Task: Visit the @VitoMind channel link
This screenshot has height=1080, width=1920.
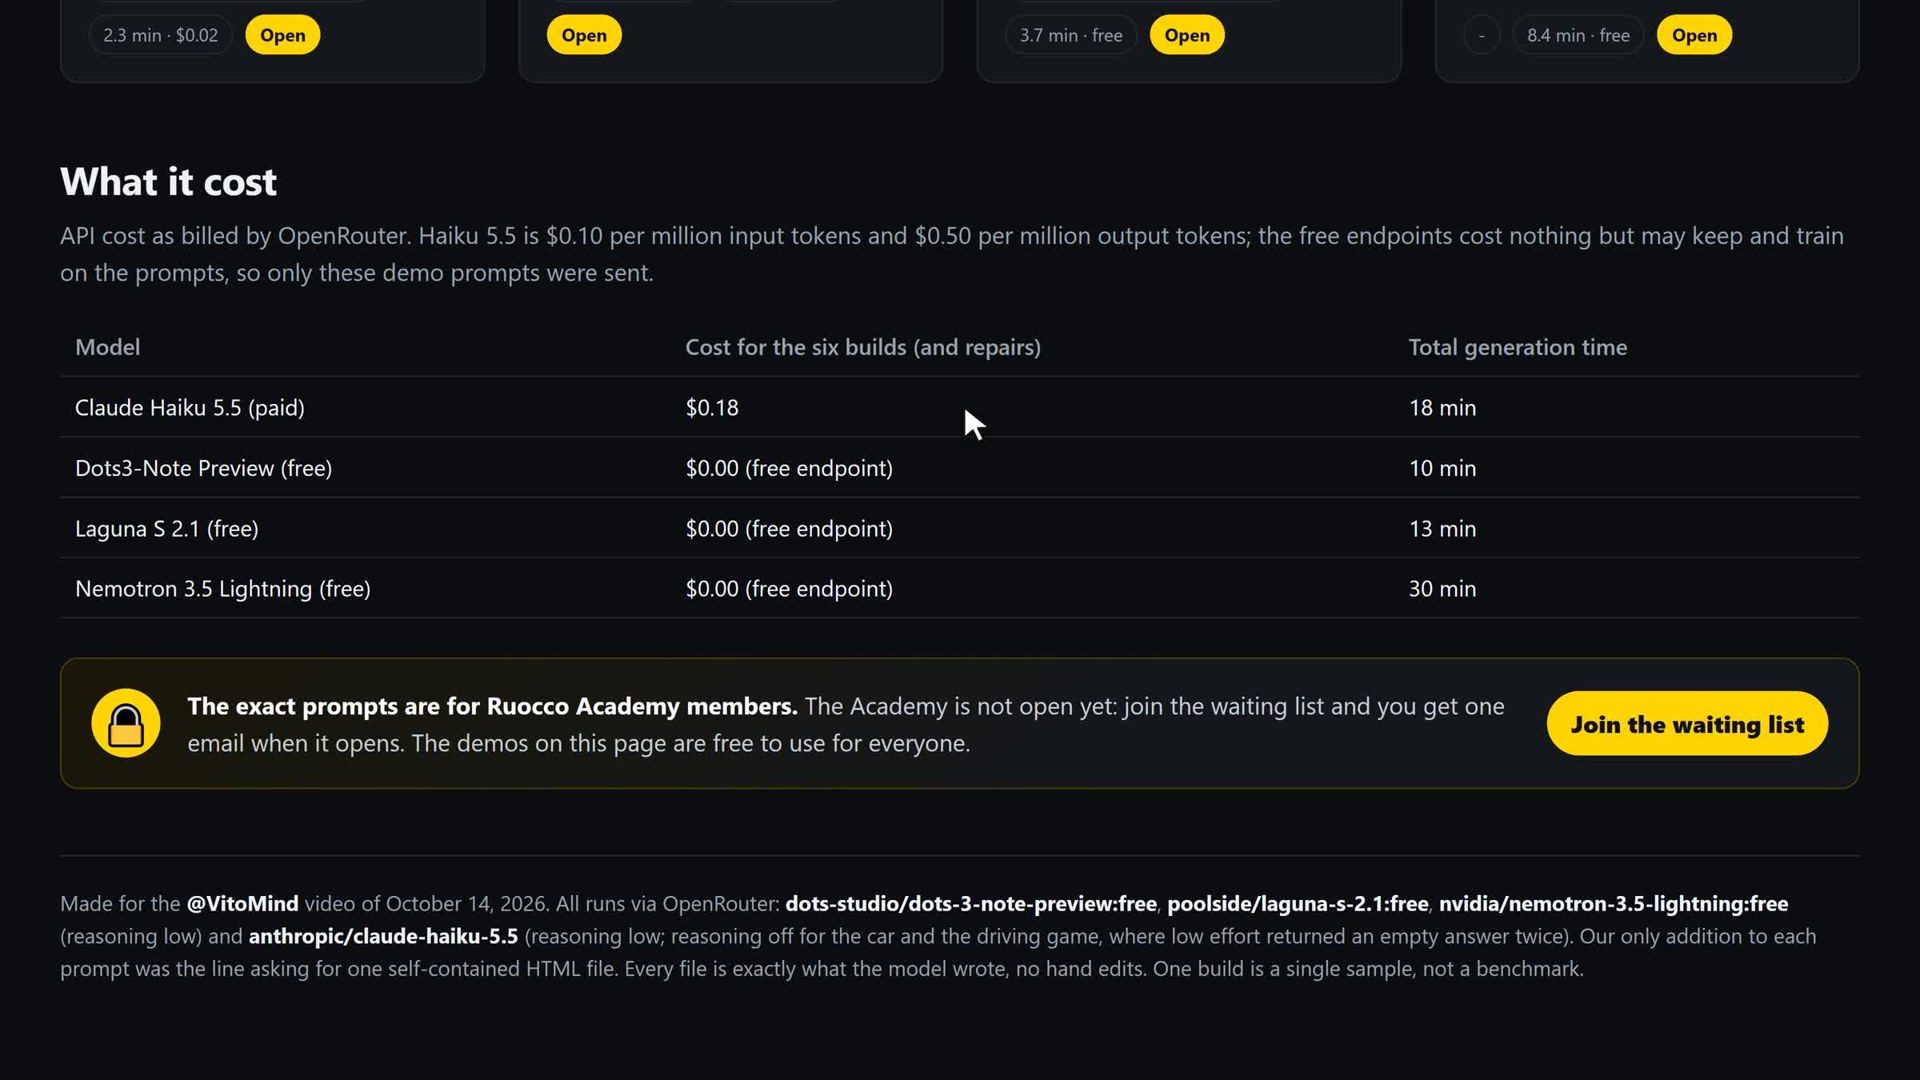Action: coord(242,903)
